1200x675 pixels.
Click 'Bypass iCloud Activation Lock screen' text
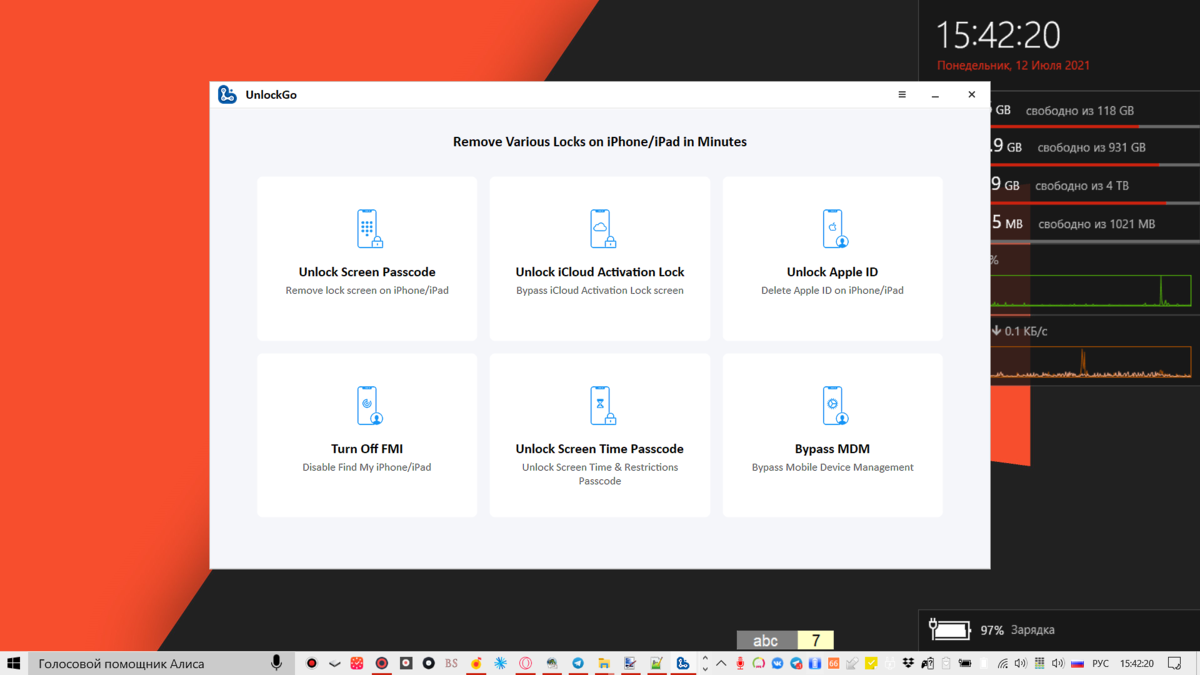pyautogui.click(x=600, y=291)
